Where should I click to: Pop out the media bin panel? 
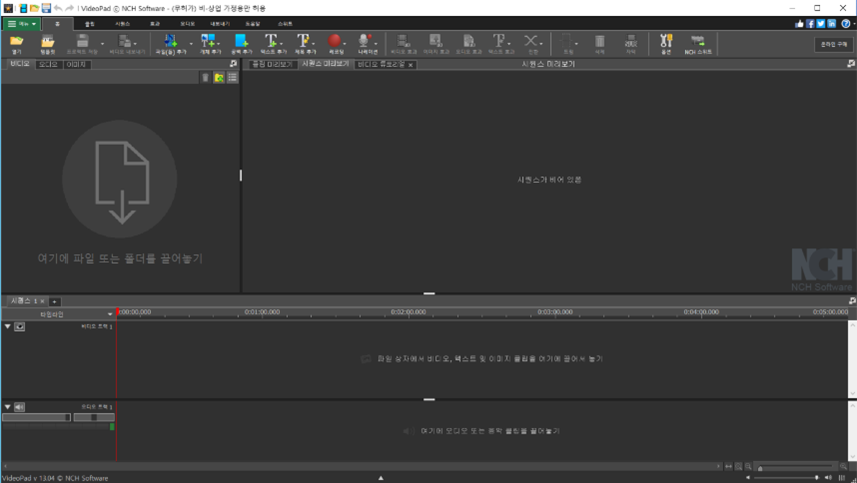234,64
